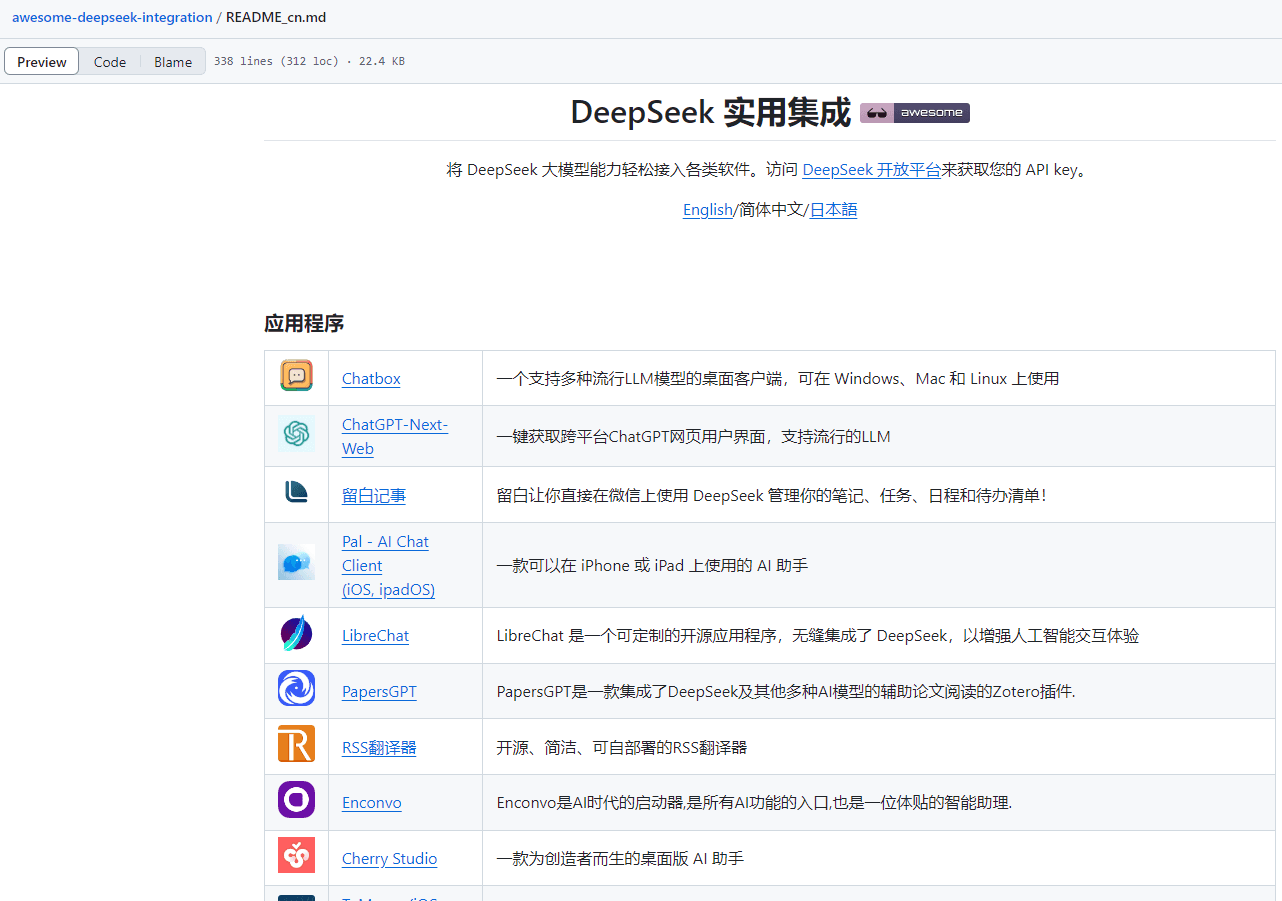Switch to the Code tab
This screenshot has width=1282, height=901.
(x=110, y=62)
